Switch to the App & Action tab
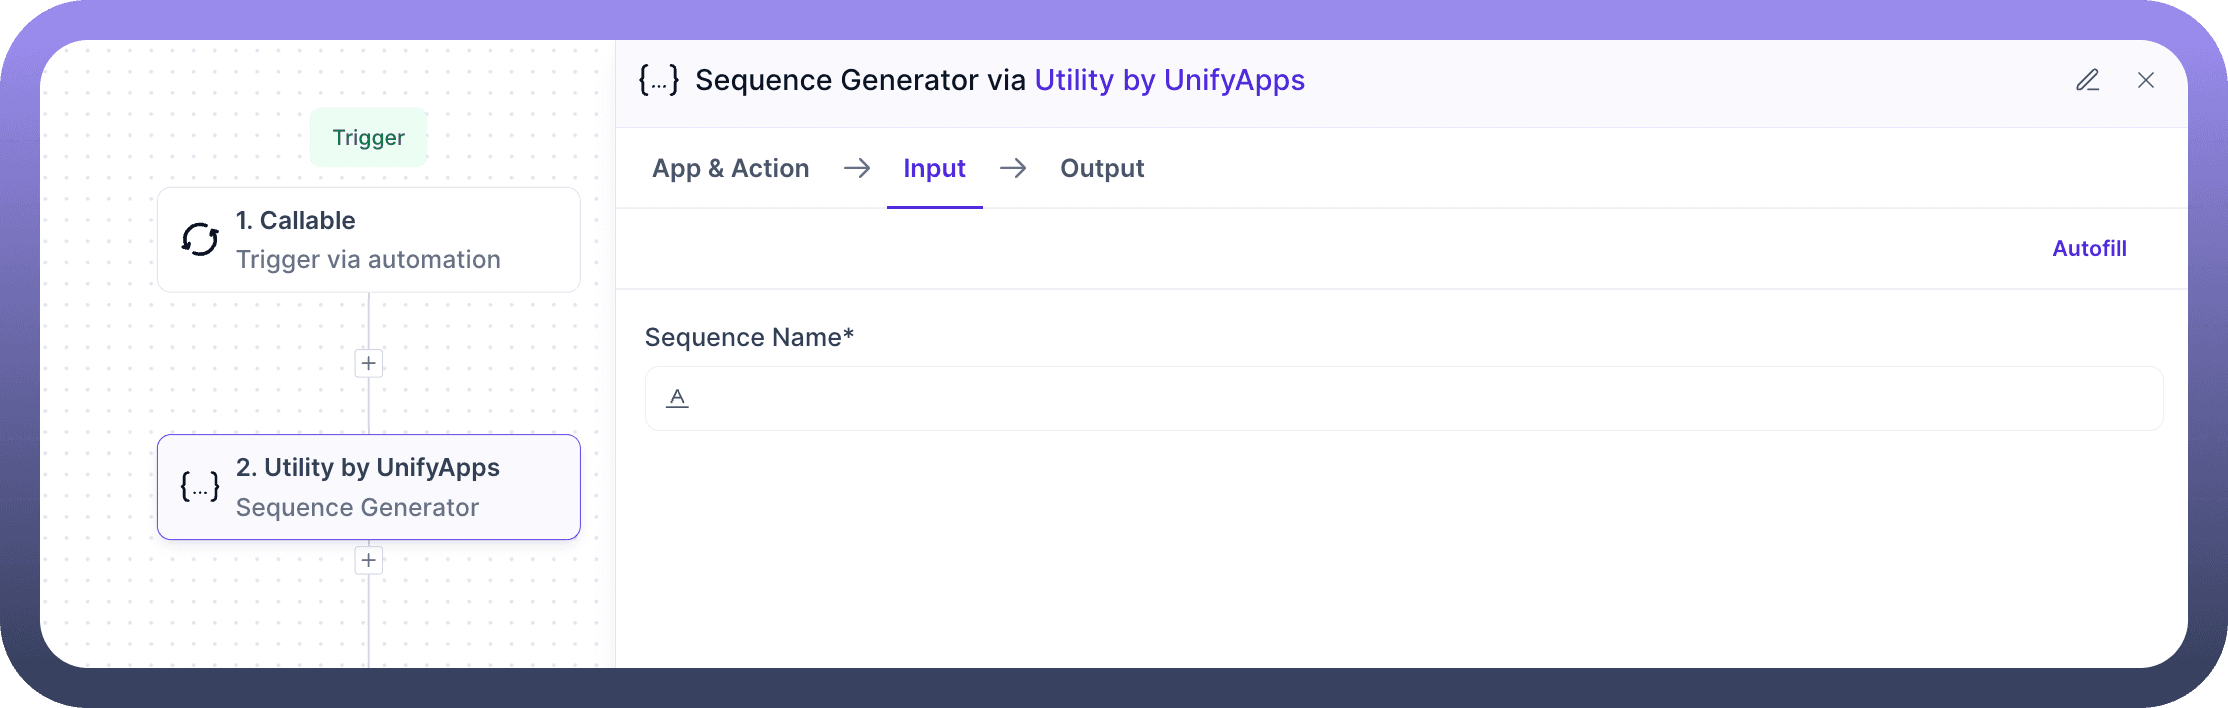The image size is (2228, 708). point(730,168)
